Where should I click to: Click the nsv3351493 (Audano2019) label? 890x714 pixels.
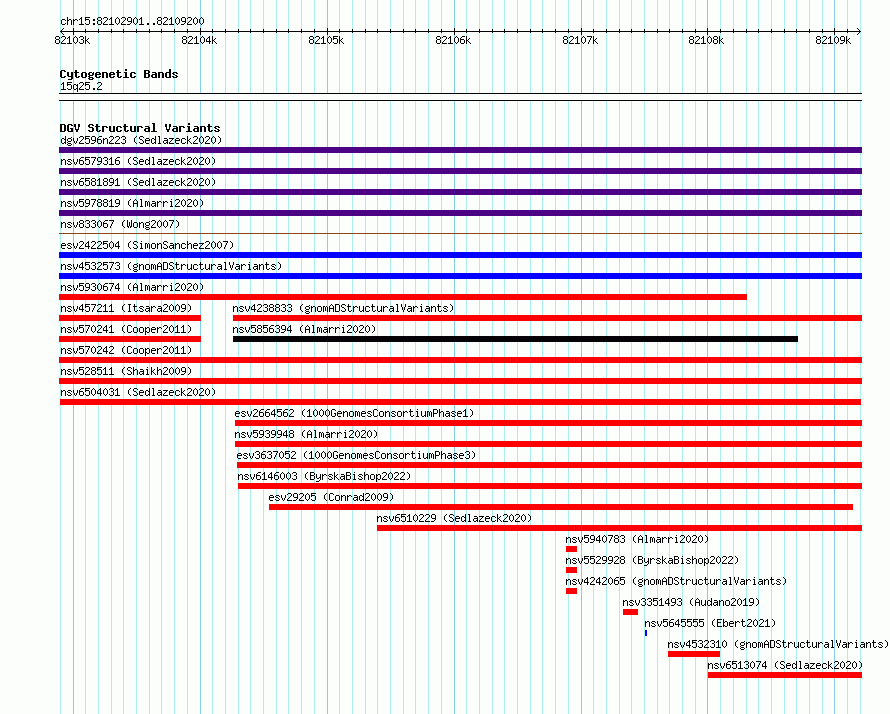pyautogui.click(x=691, y=602)
